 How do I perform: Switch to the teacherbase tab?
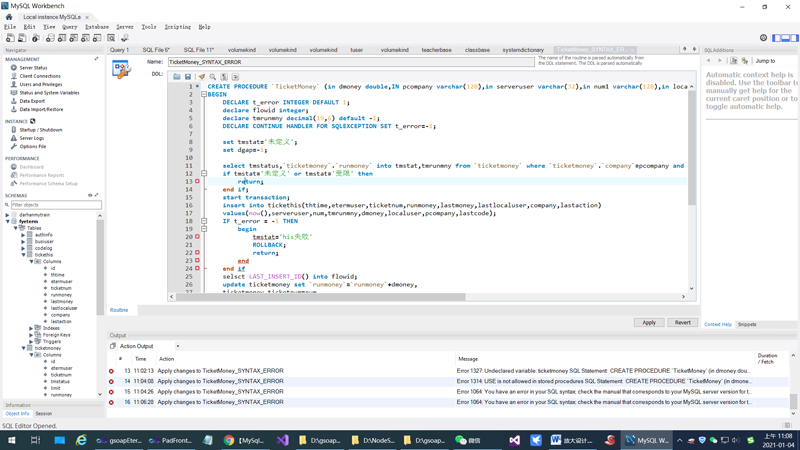[436, 50]
